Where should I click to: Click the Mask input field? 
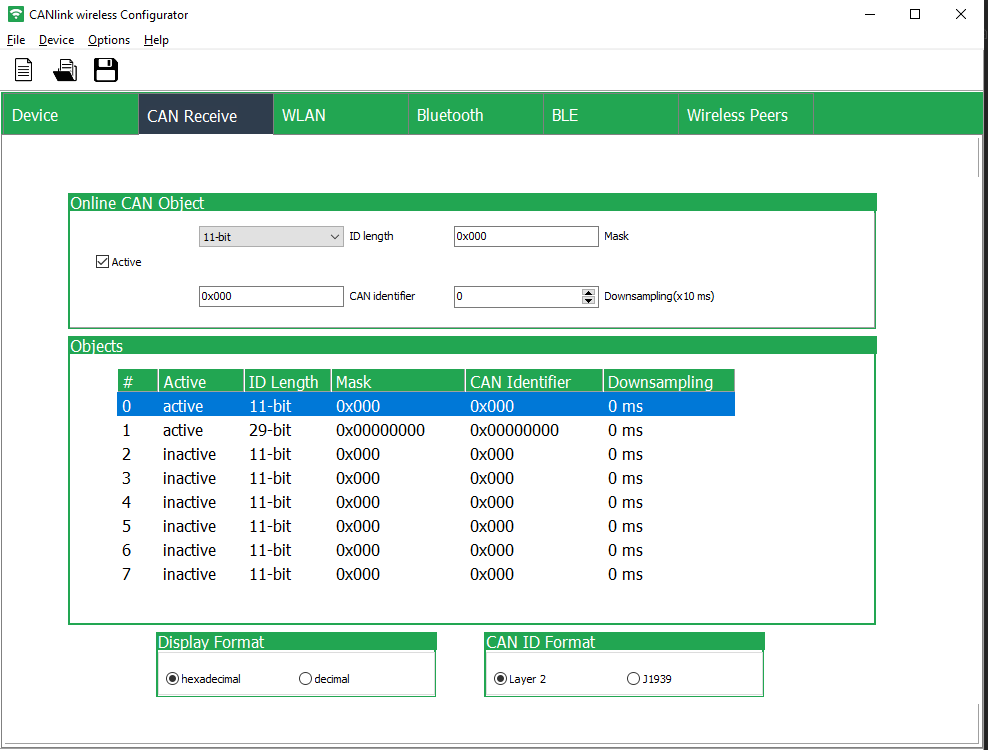click(x=526, y=237)
